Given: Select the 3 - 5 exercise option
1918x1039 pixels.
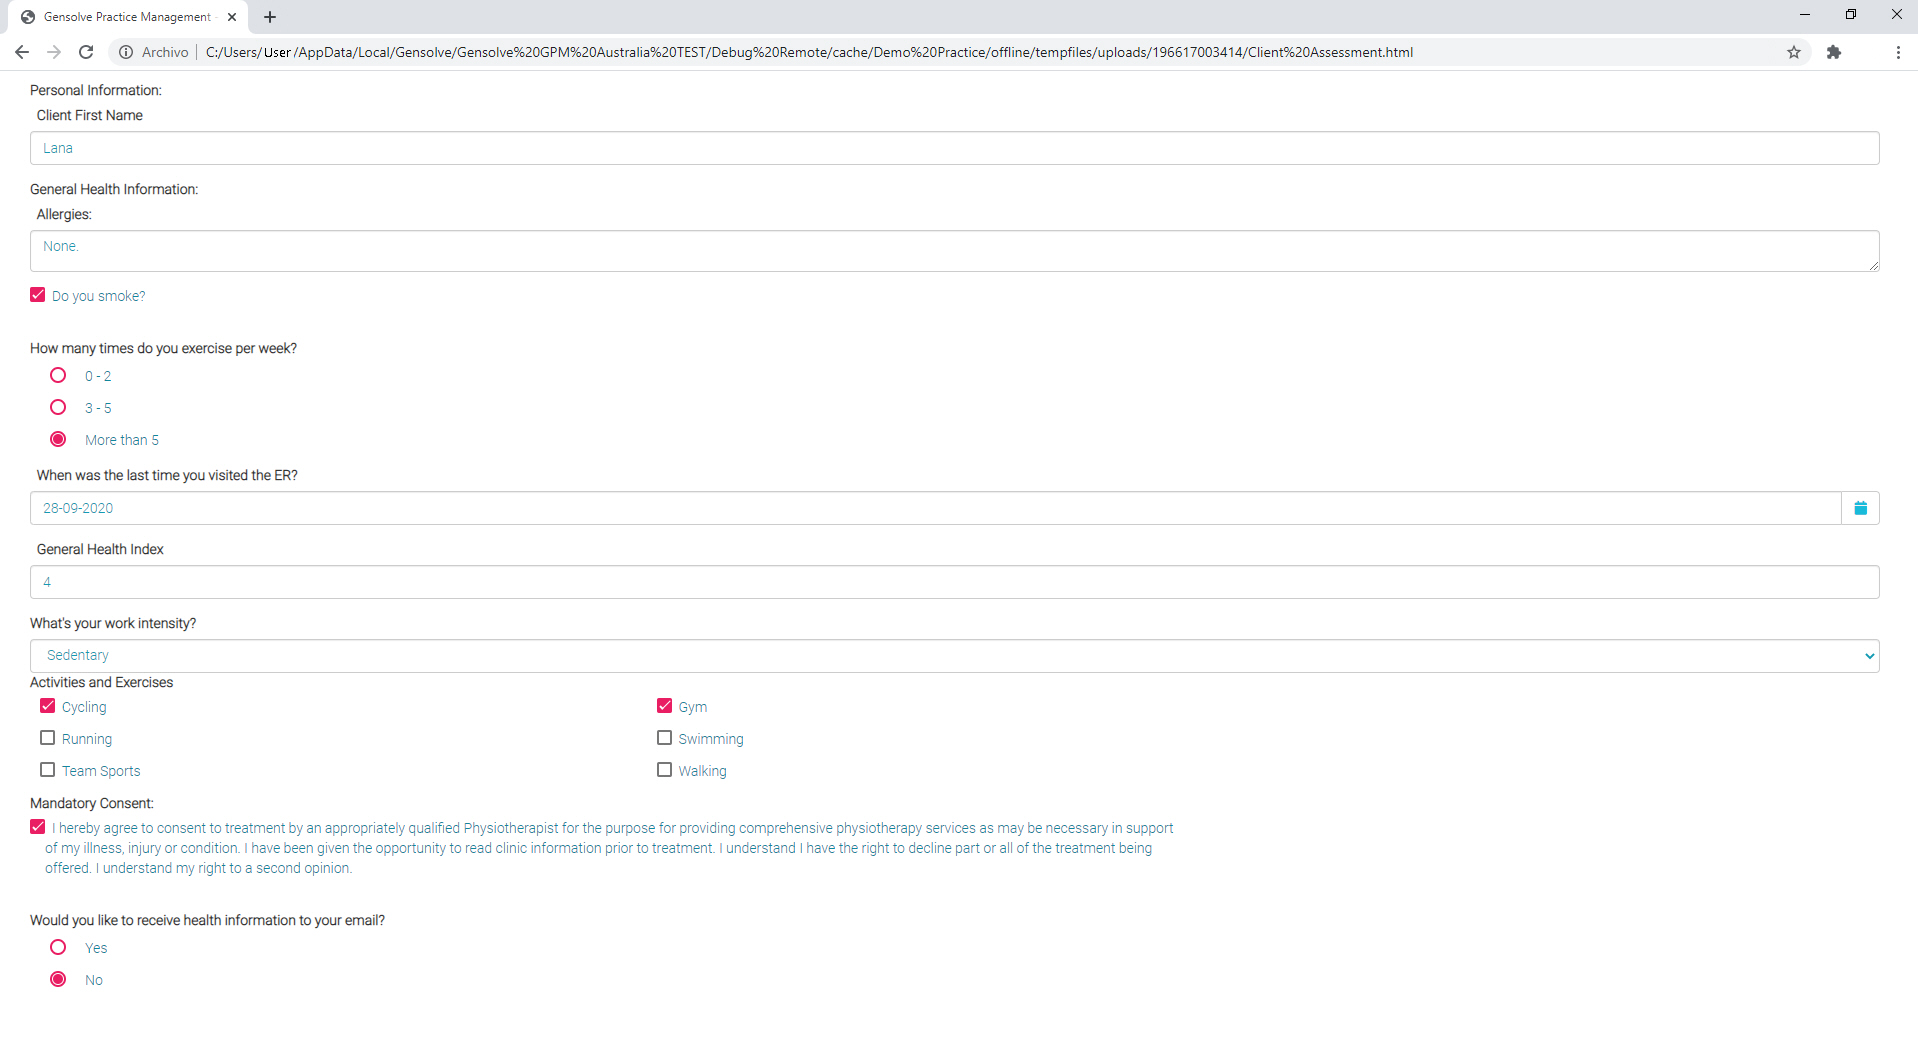Looking at the screenshot, I should tap(58, 408).
